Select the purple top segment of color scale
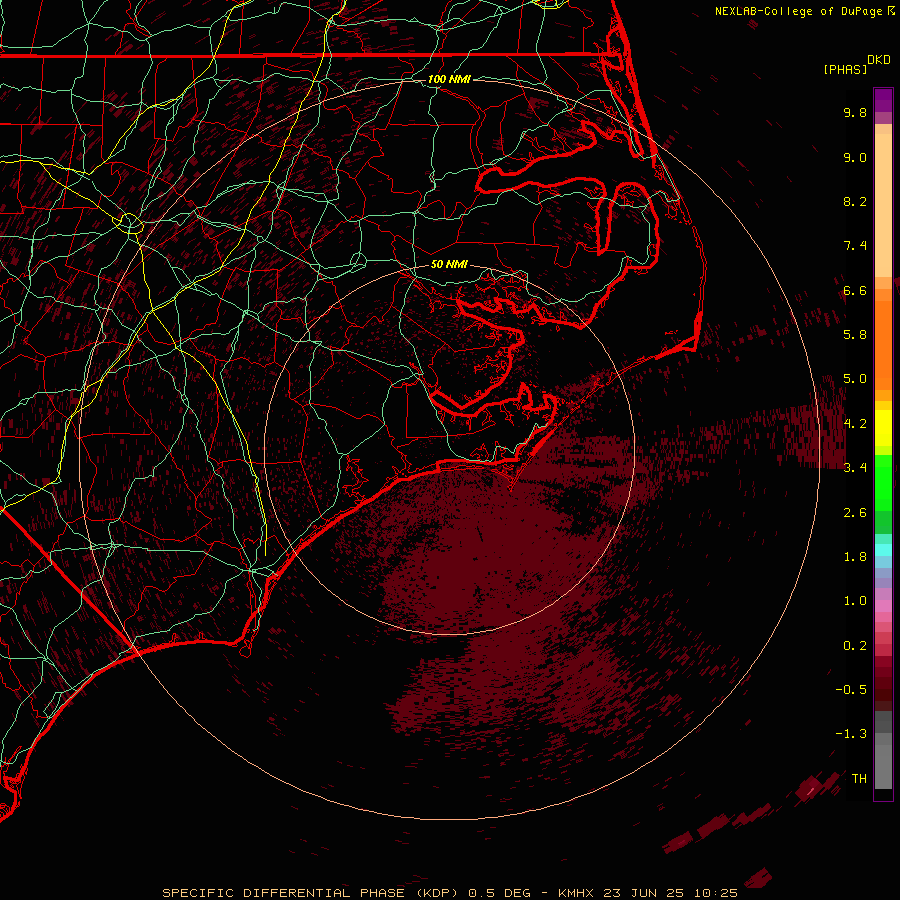Image resolution: width=900 pixels, height=900 pixels. click(883, 100)
